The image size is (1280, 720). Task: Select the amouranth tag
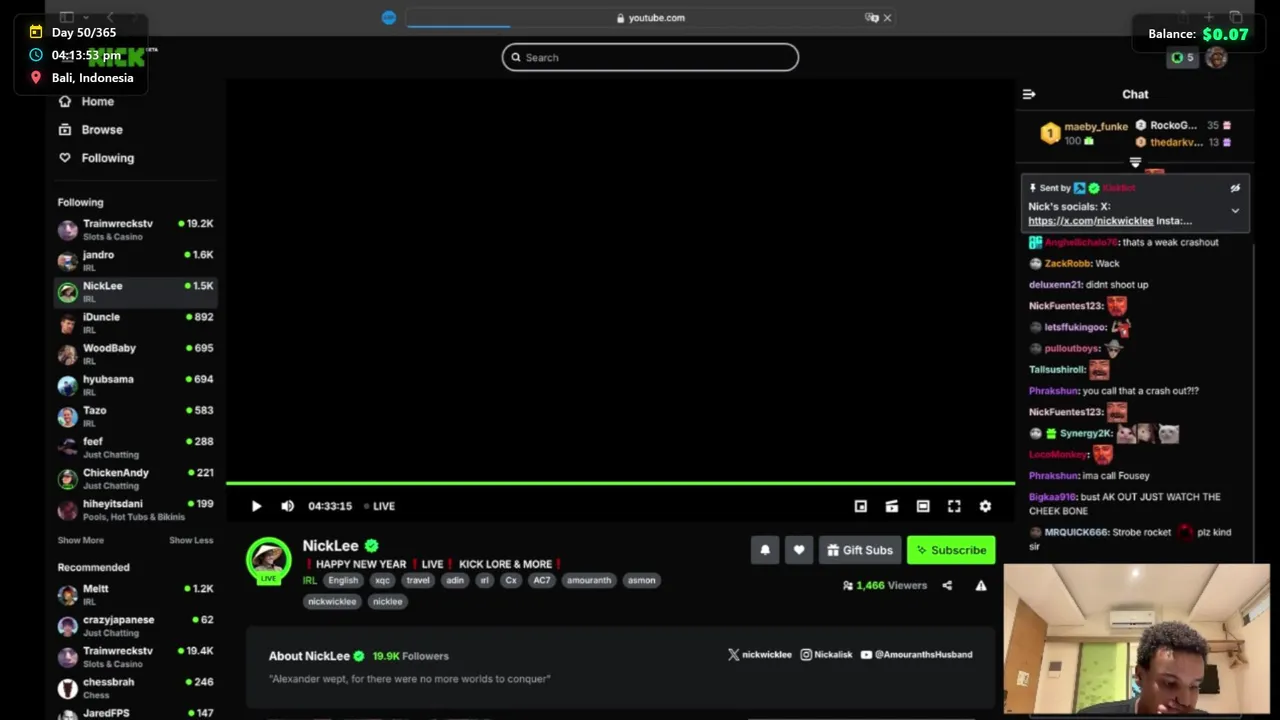(588, 580)
